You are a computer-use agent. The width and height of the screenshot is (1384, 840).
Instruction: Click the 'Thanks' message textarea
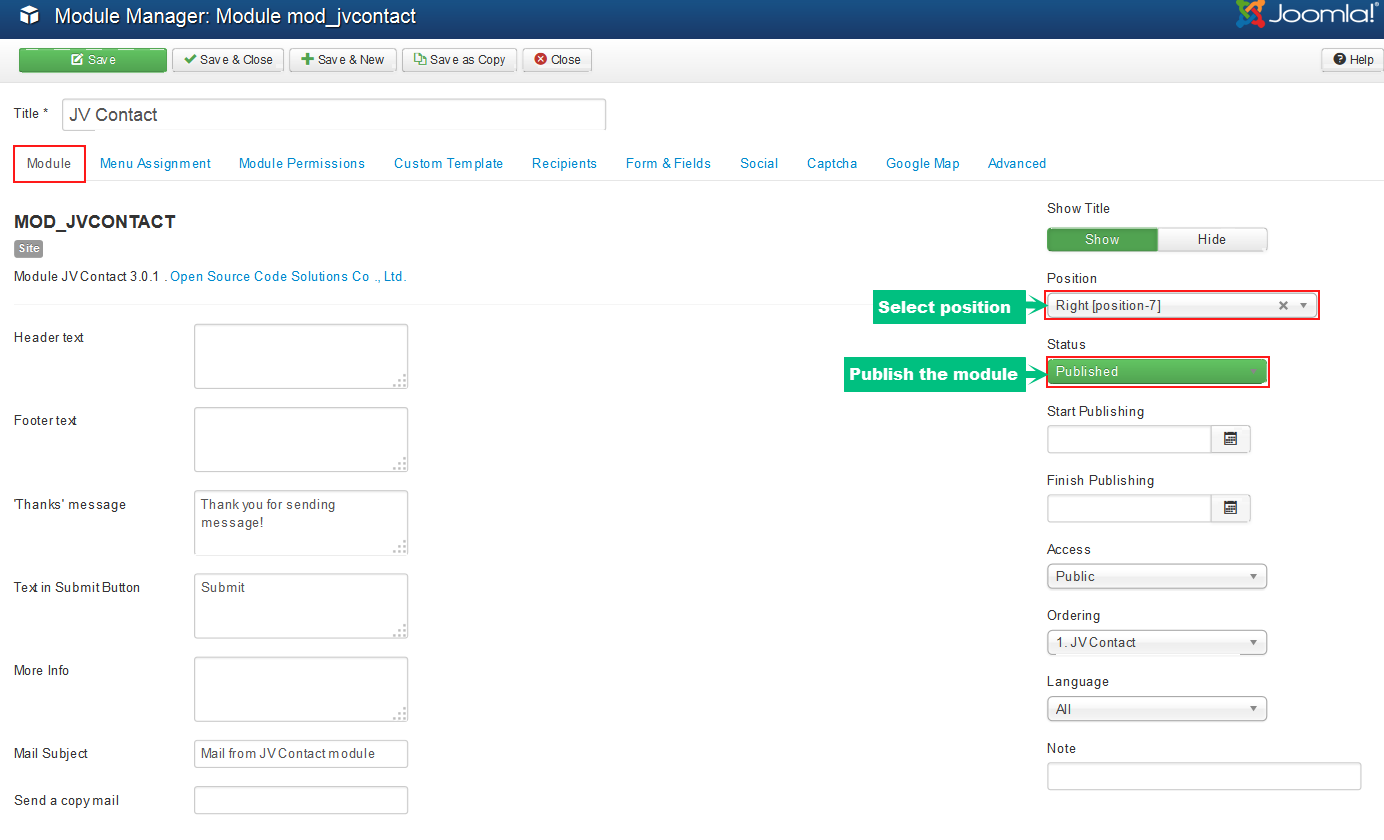point(301,522)
